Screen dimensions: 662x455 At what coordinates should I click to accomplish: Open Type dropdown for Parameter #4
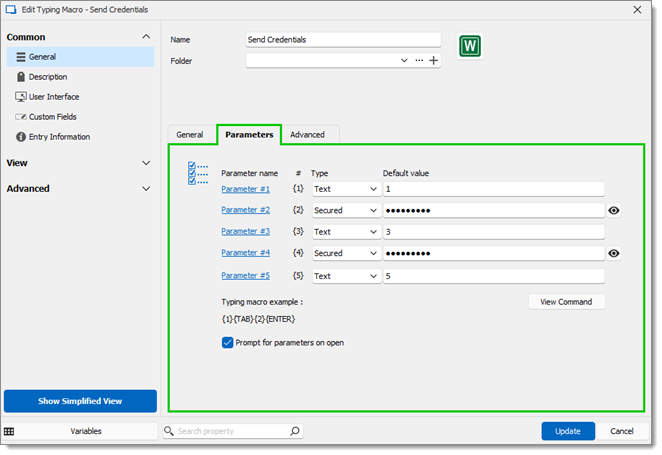click(344, 254)
